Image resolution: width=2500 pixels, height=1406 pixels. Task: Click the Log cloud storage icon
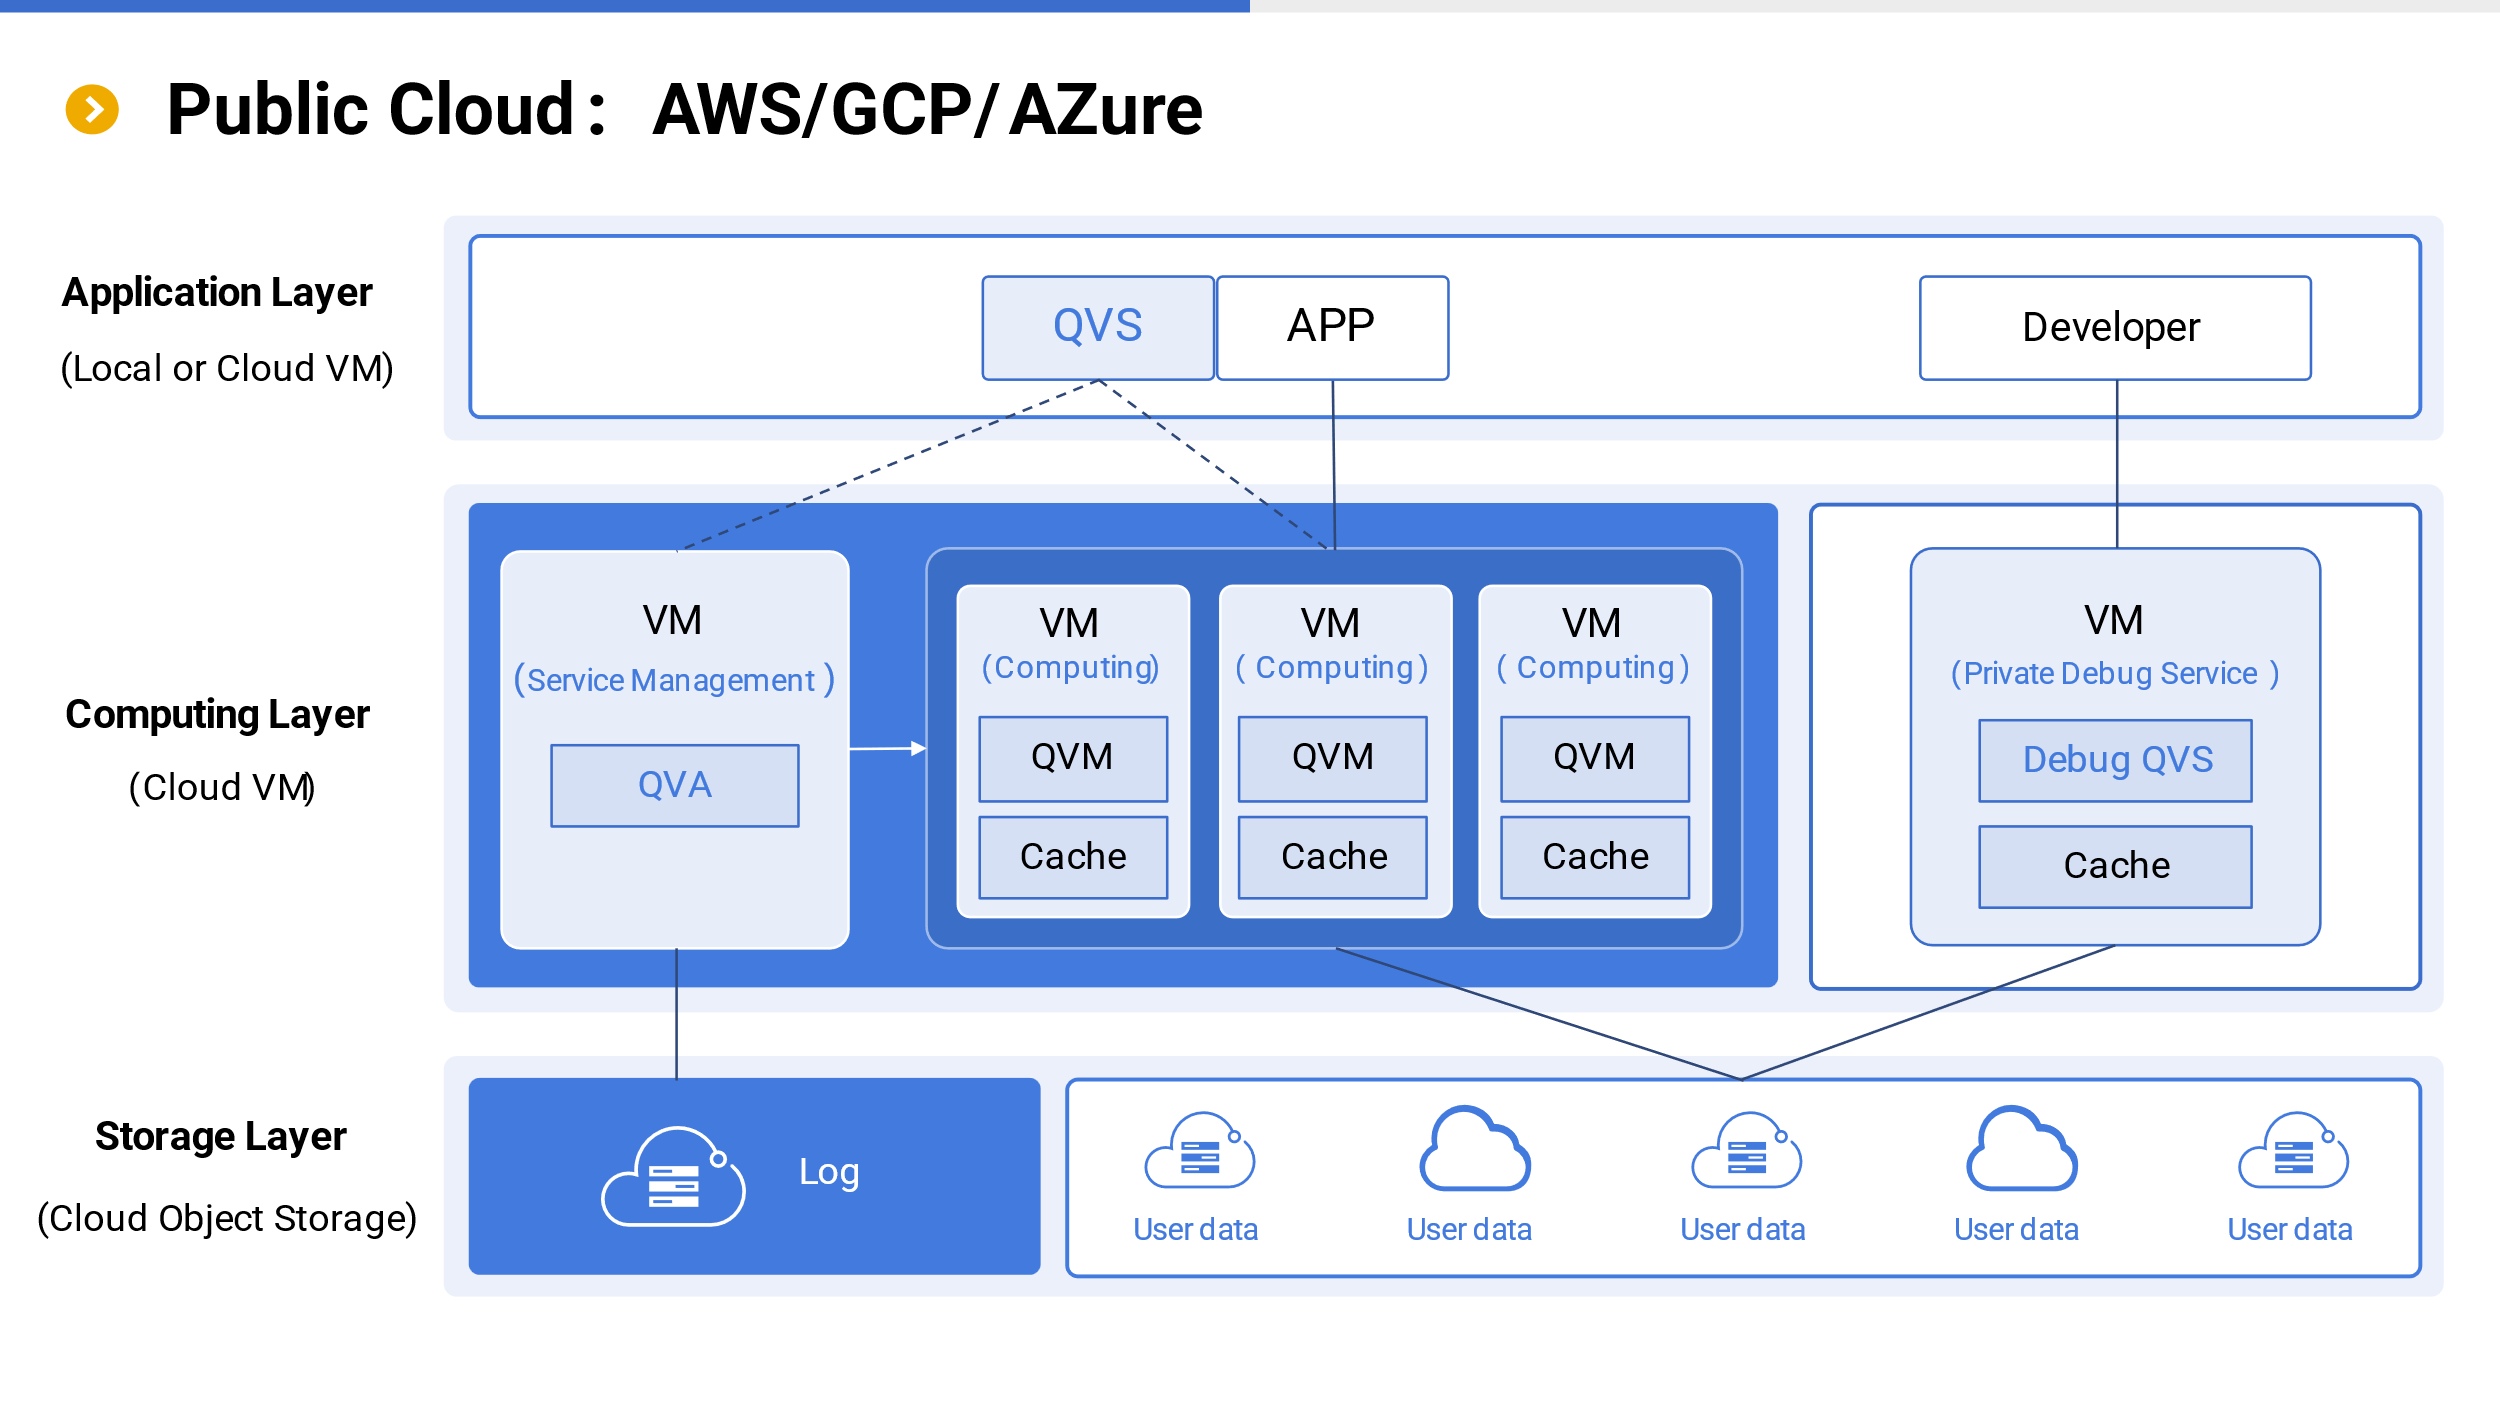(x=674, y=1176)
